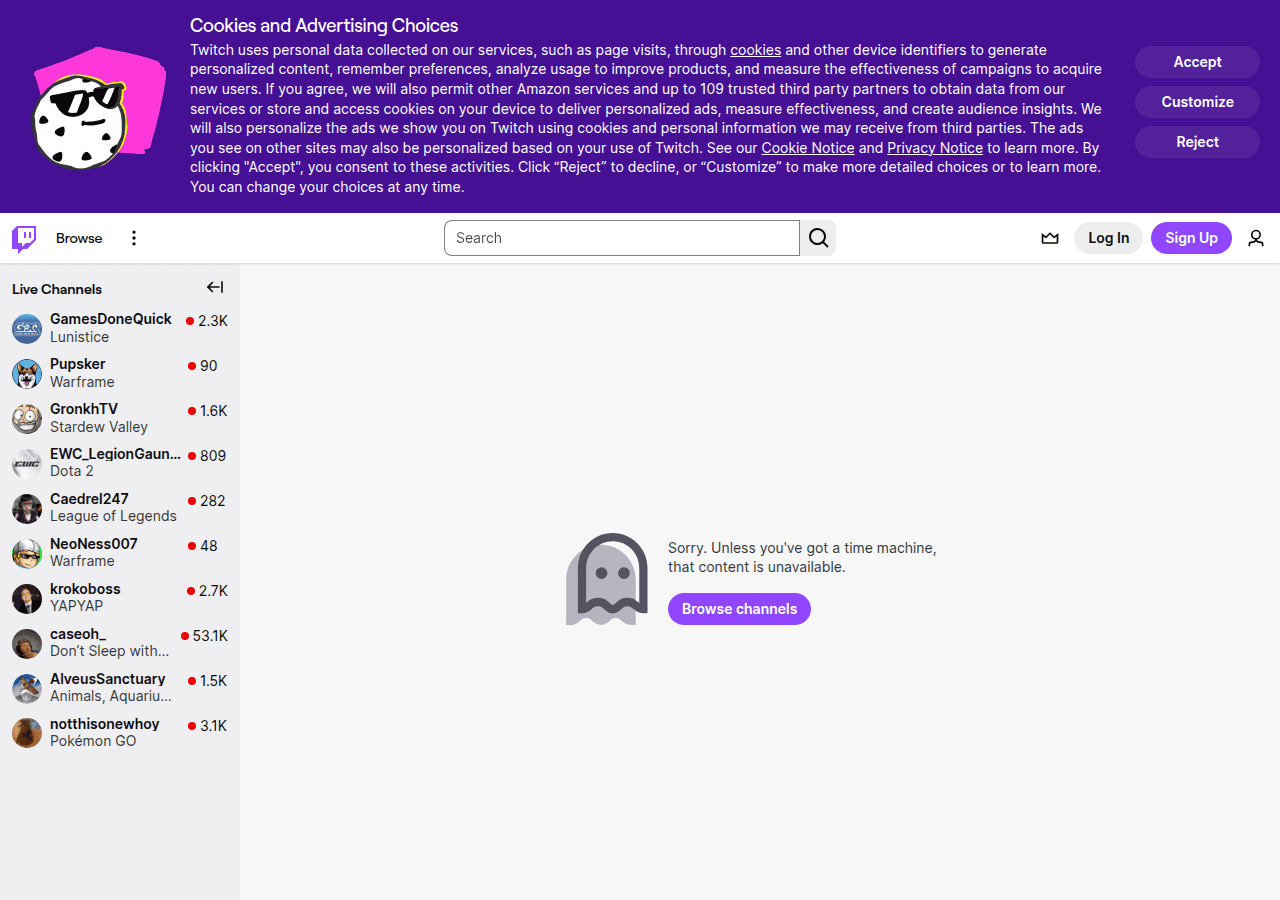
Task: Click the ghost unavailable icon
Action: point(607,579)
